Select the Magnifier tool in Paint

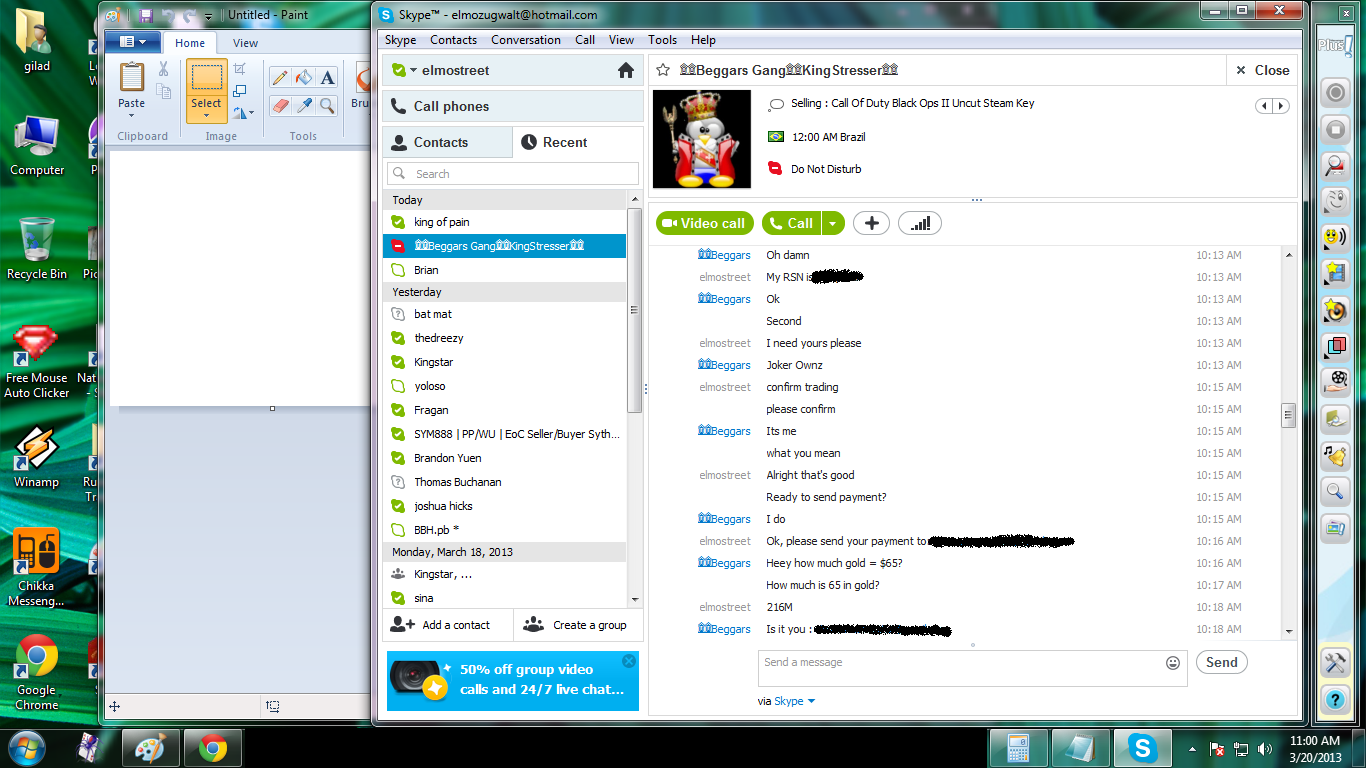(327, 105)
